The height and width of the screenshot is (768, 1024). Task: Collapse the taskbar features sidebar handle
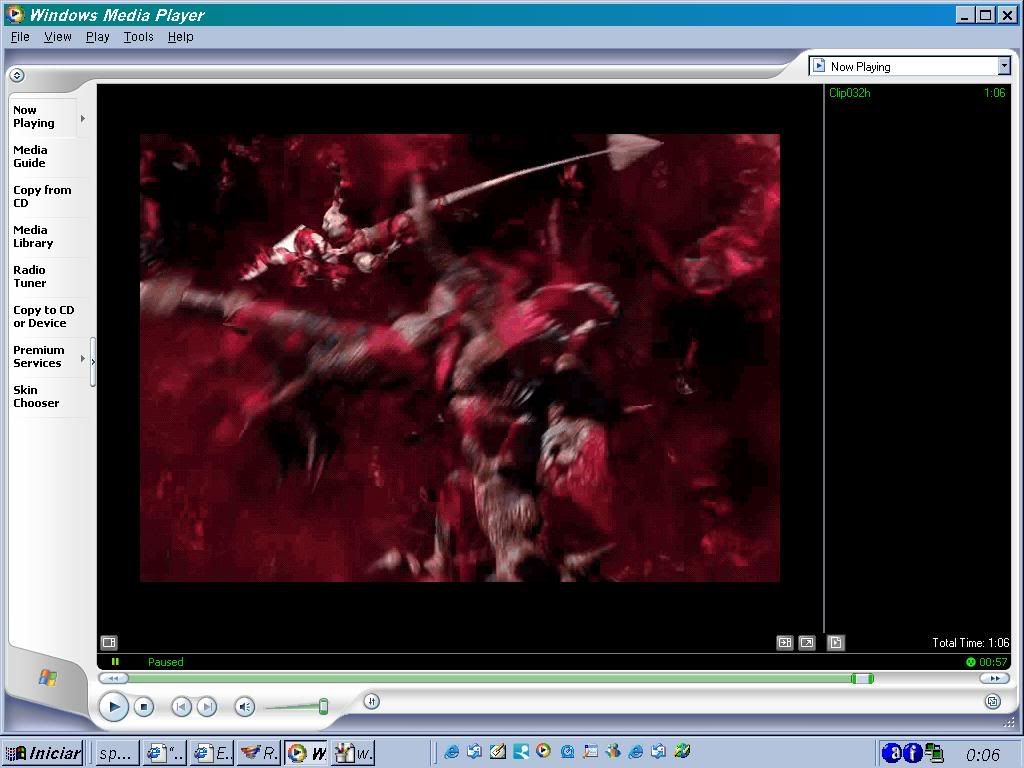(93, 361)
